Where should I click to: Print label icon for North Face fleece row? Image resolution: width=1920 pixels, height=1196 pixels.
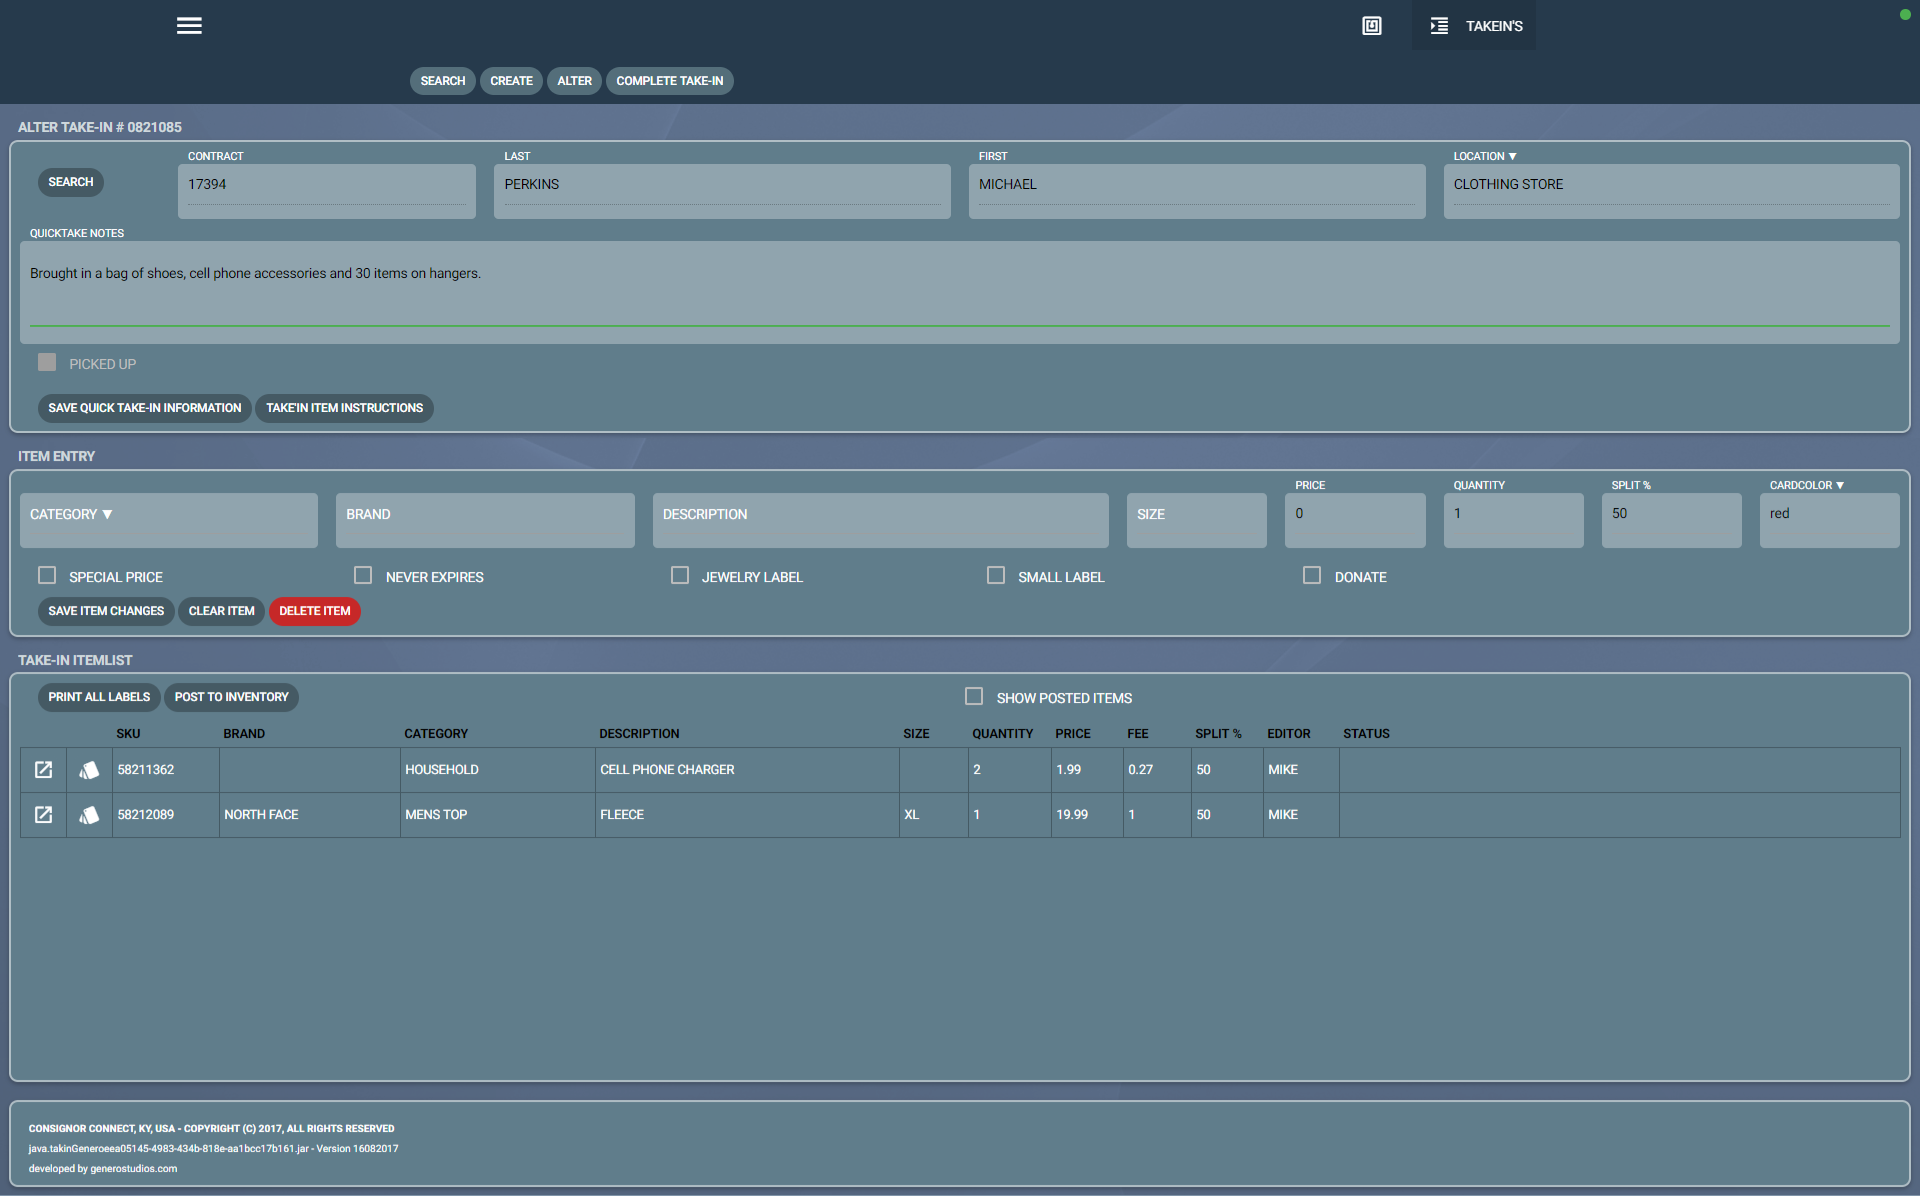pyautogui.click(x=89, y=814)
